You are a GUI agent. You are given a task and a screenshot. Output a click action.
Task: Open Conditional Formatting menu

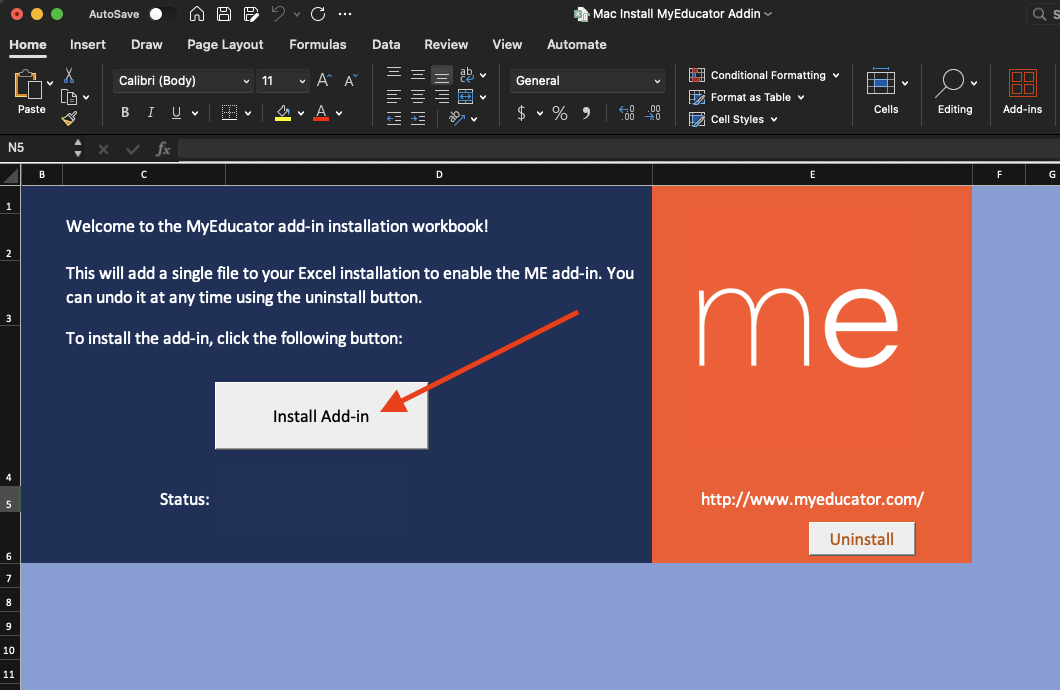(764, 75)
